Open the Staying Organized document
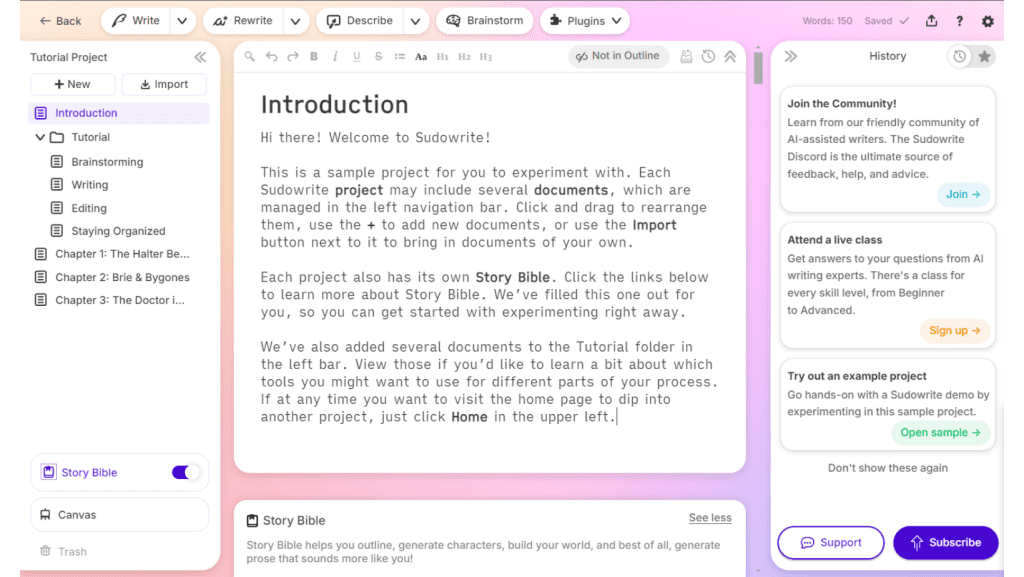 [x=118, y=231]
